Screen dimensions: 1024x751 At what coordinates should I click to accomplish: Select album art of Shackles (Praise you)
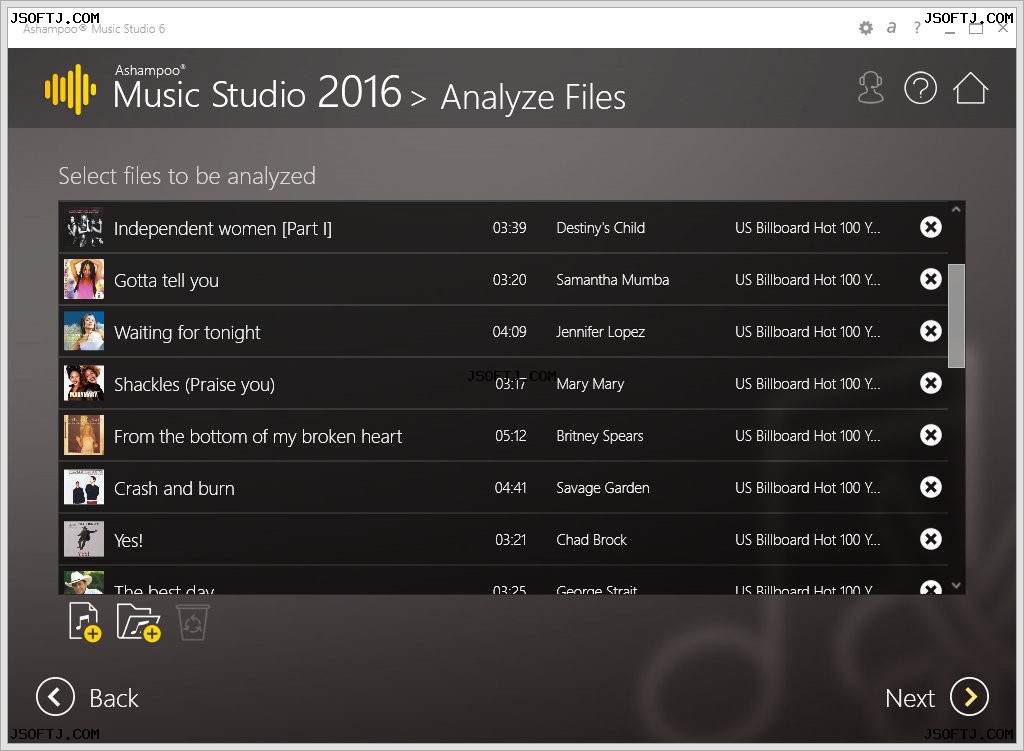pyautogui.click(x=84, y=383)
